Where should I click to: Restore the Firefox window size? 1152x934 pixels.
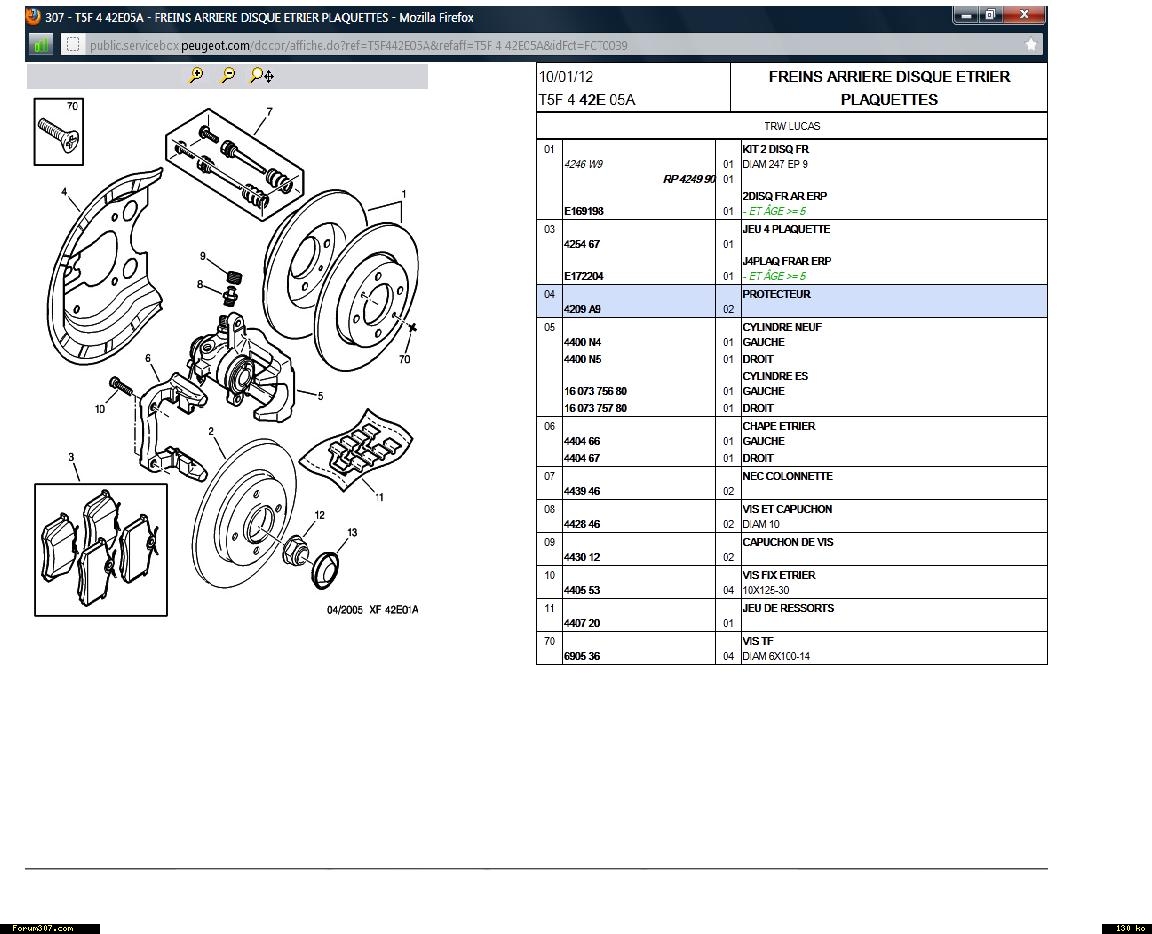coord(989,15)
